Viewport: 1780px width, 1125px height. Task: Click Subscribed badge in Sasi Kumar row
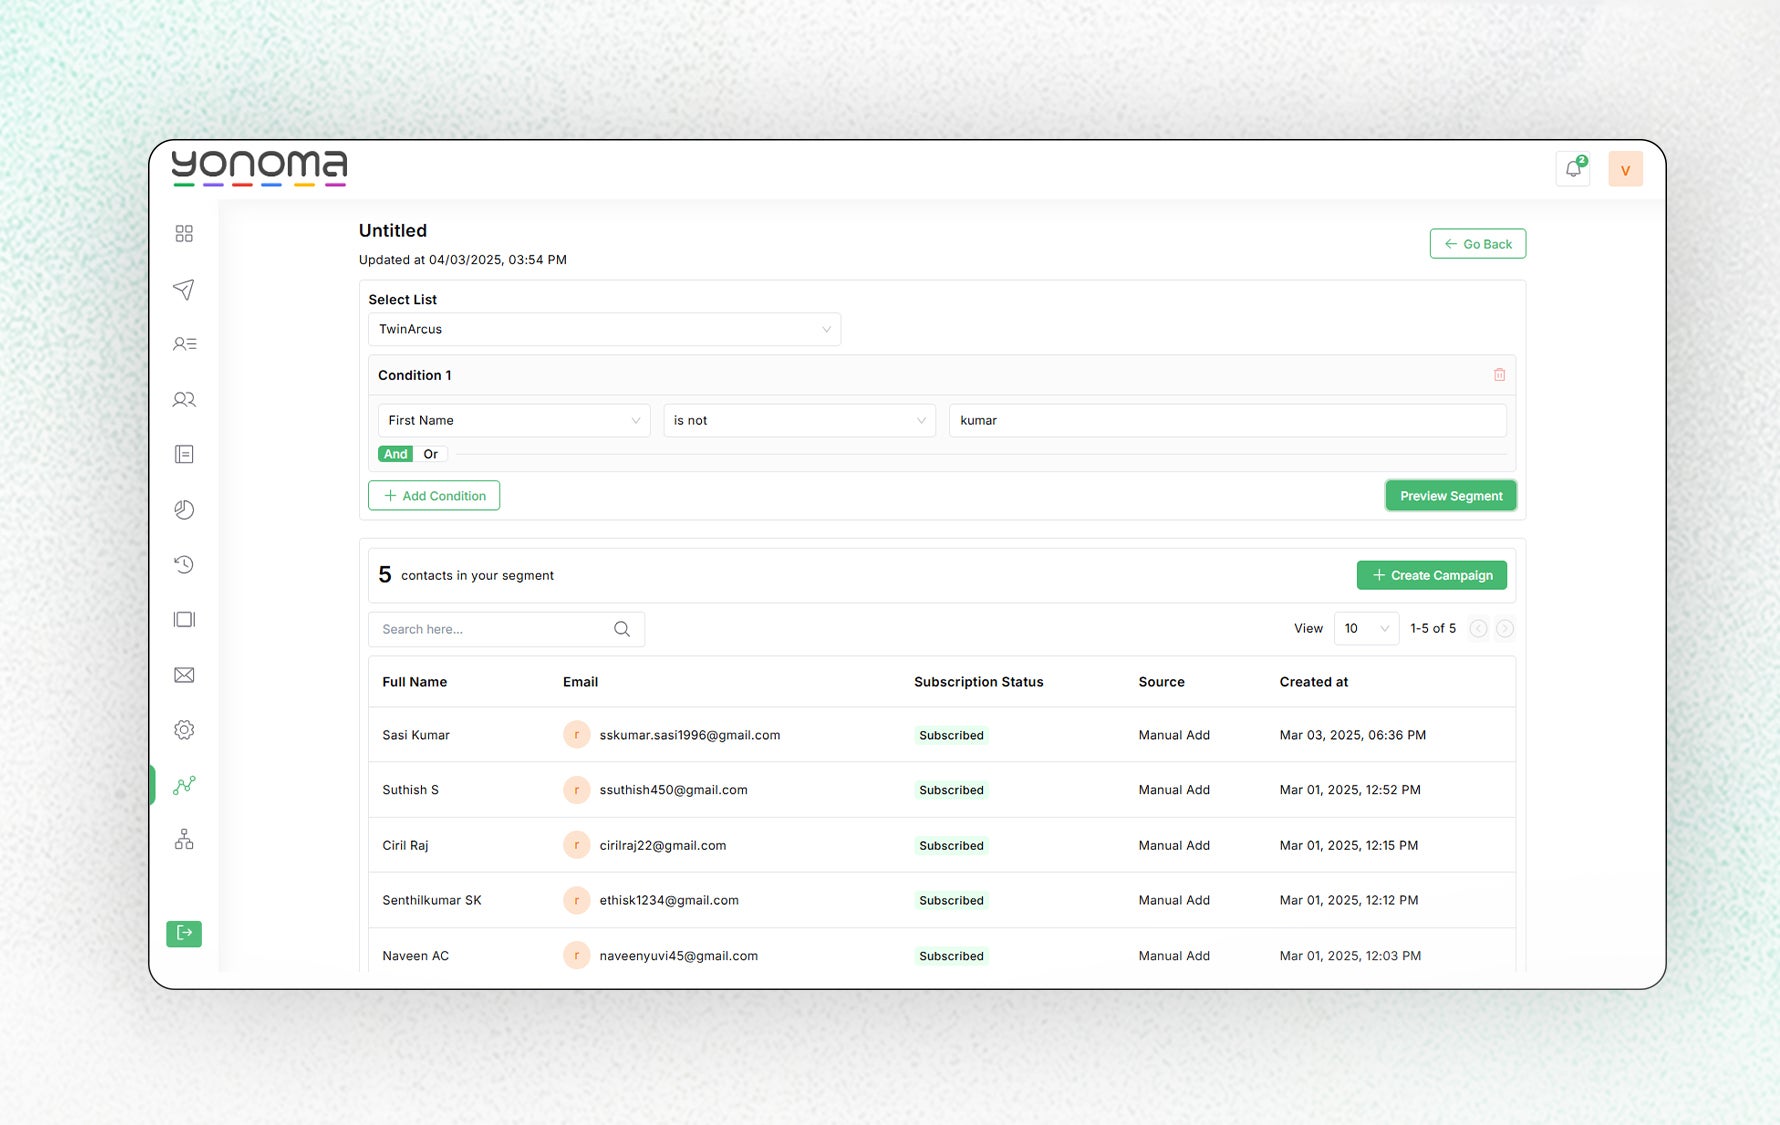pyautogui.click(x=952, y=735)
